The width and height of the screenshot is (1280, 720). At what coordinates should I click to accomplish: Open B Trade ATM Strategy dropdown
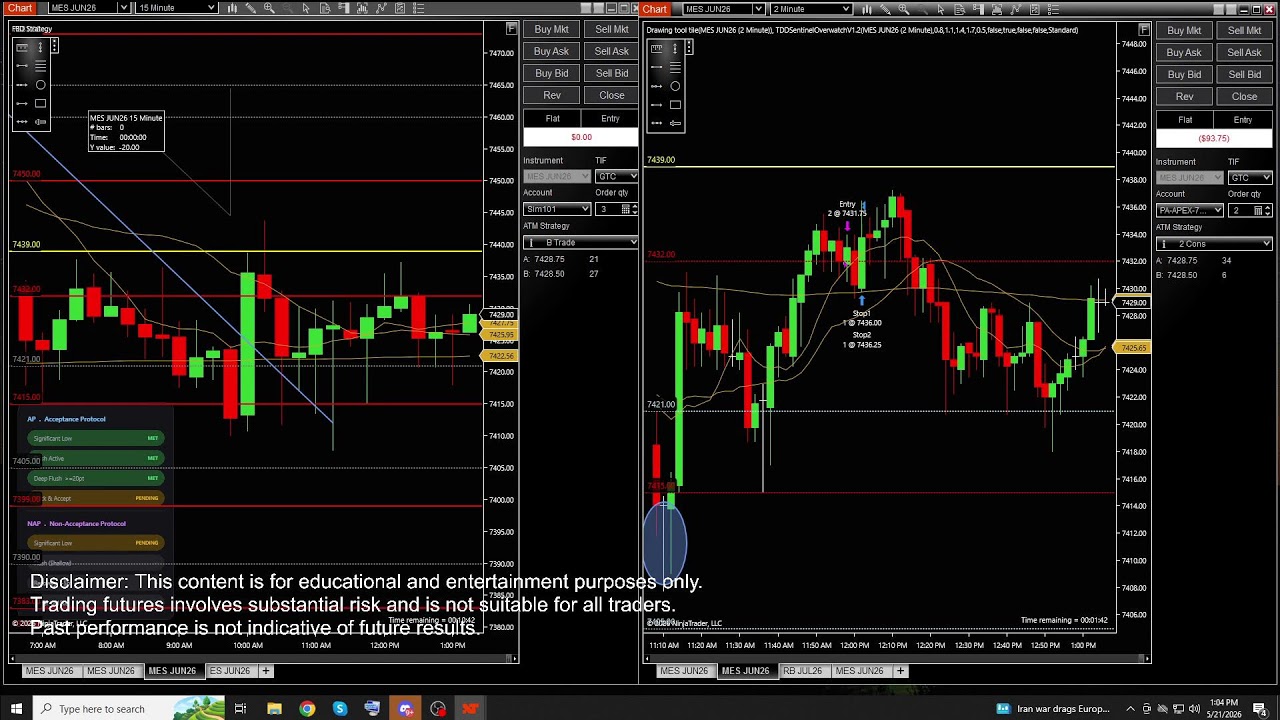[580, 243]
